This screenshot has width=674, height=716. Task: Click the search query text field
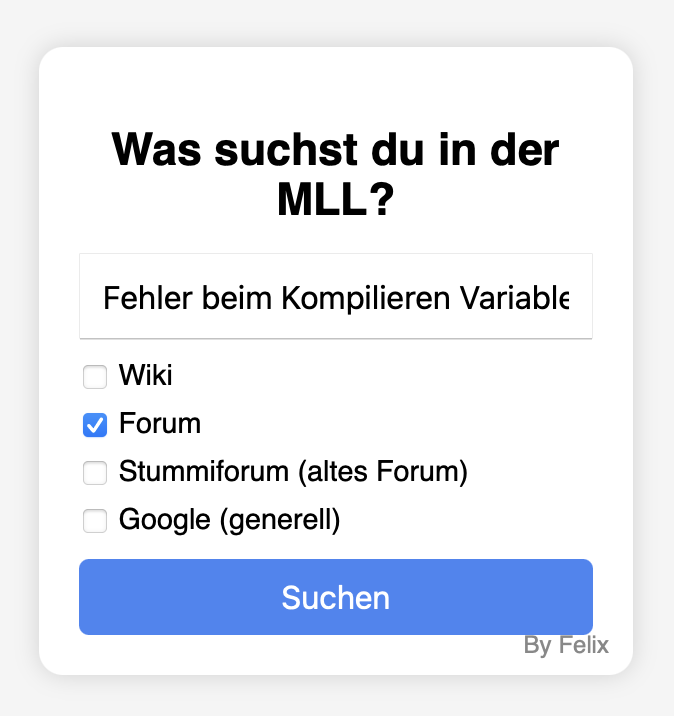tap(336, 297)
